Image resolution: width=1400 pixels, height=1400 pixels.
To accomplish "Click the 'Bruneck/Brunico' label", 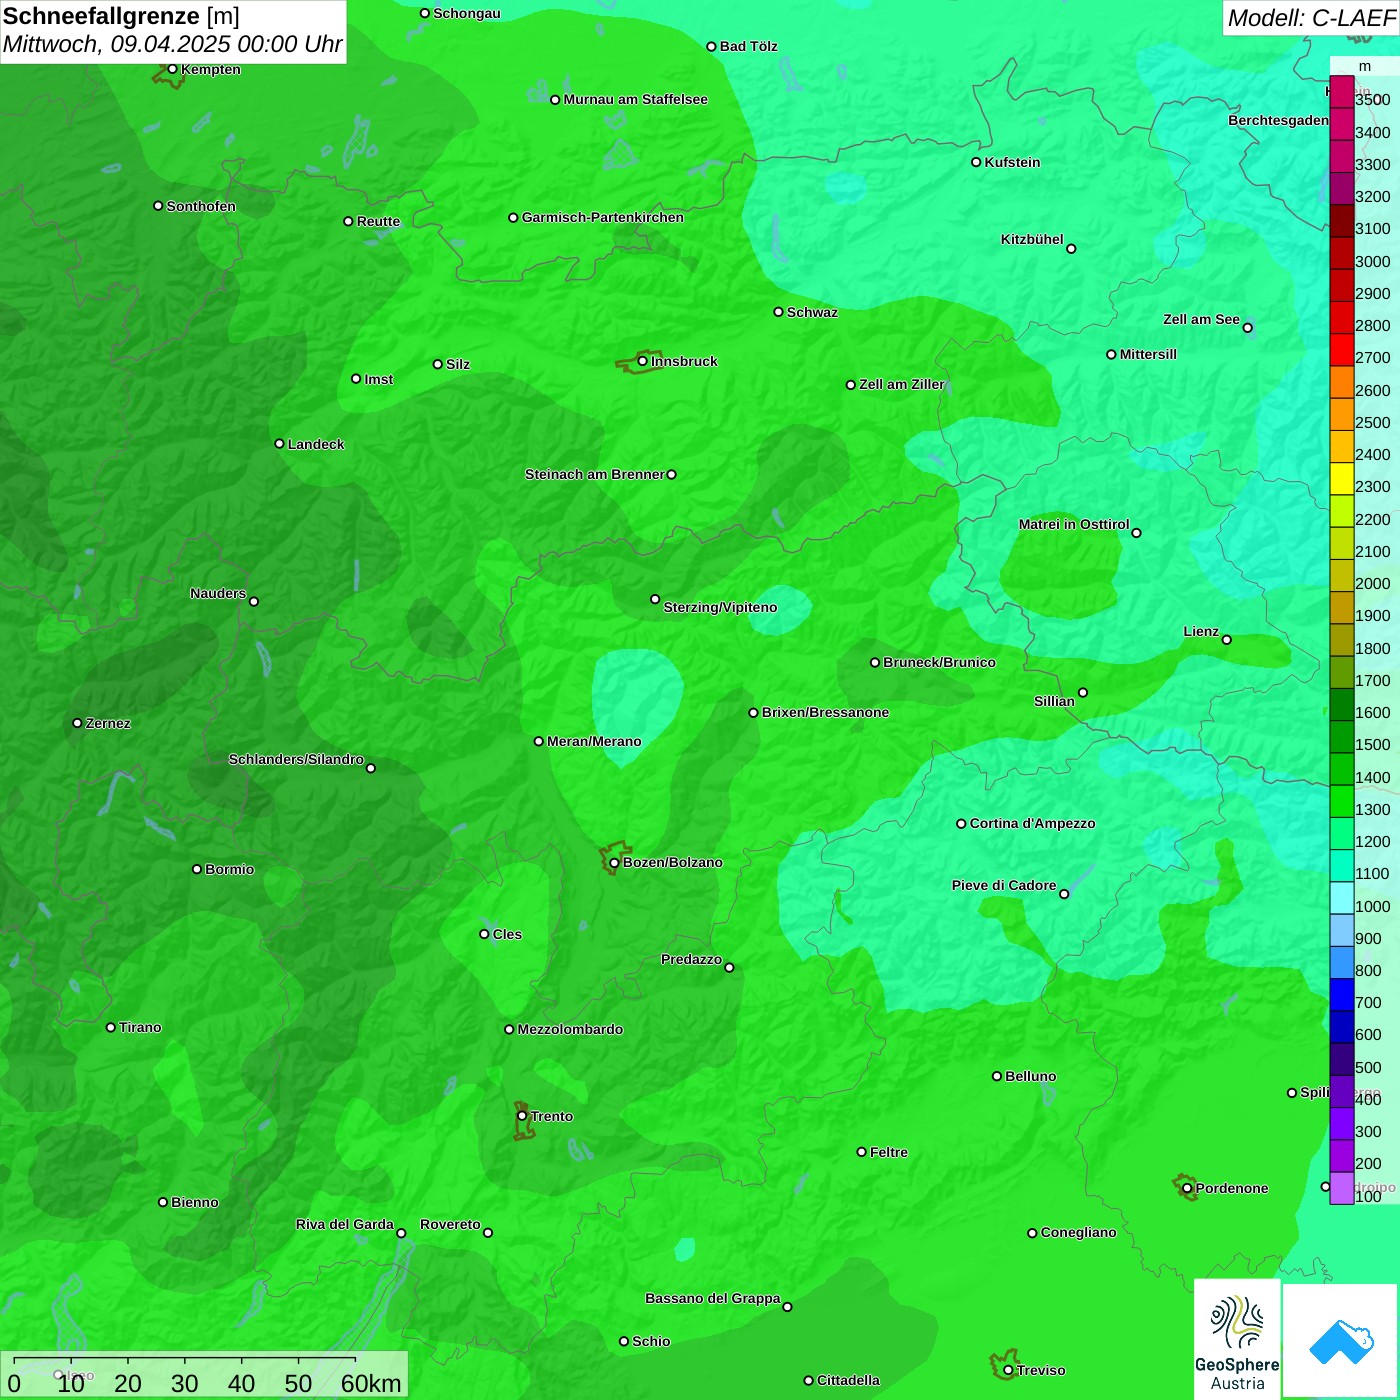I will pos(940,662).
